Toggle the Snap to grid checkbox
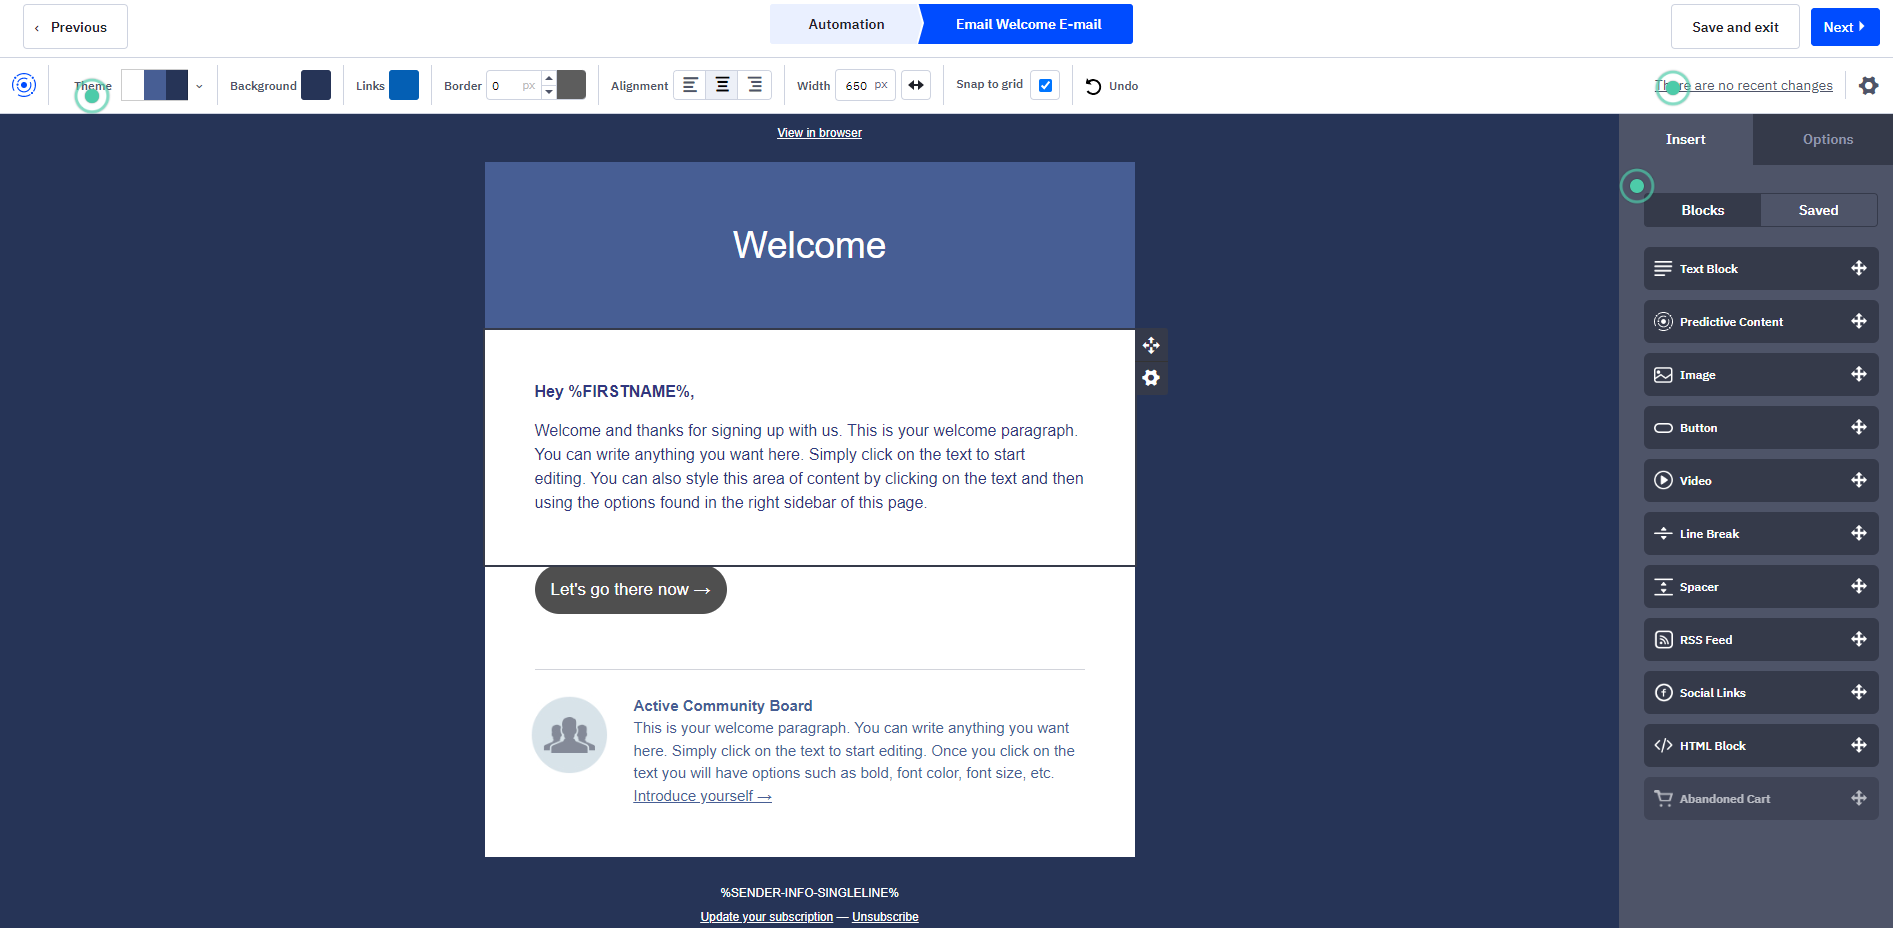The height and width of the screenshot is (928, 1893). (x=1045, y=86)
